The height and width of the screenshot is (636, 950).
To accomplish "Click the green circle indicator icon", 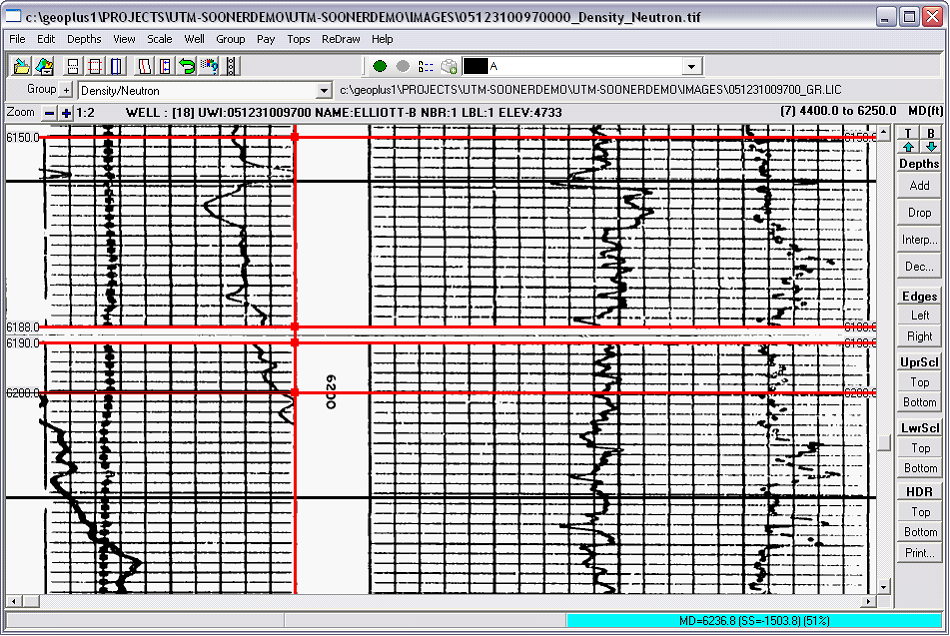I will [380, 66].
